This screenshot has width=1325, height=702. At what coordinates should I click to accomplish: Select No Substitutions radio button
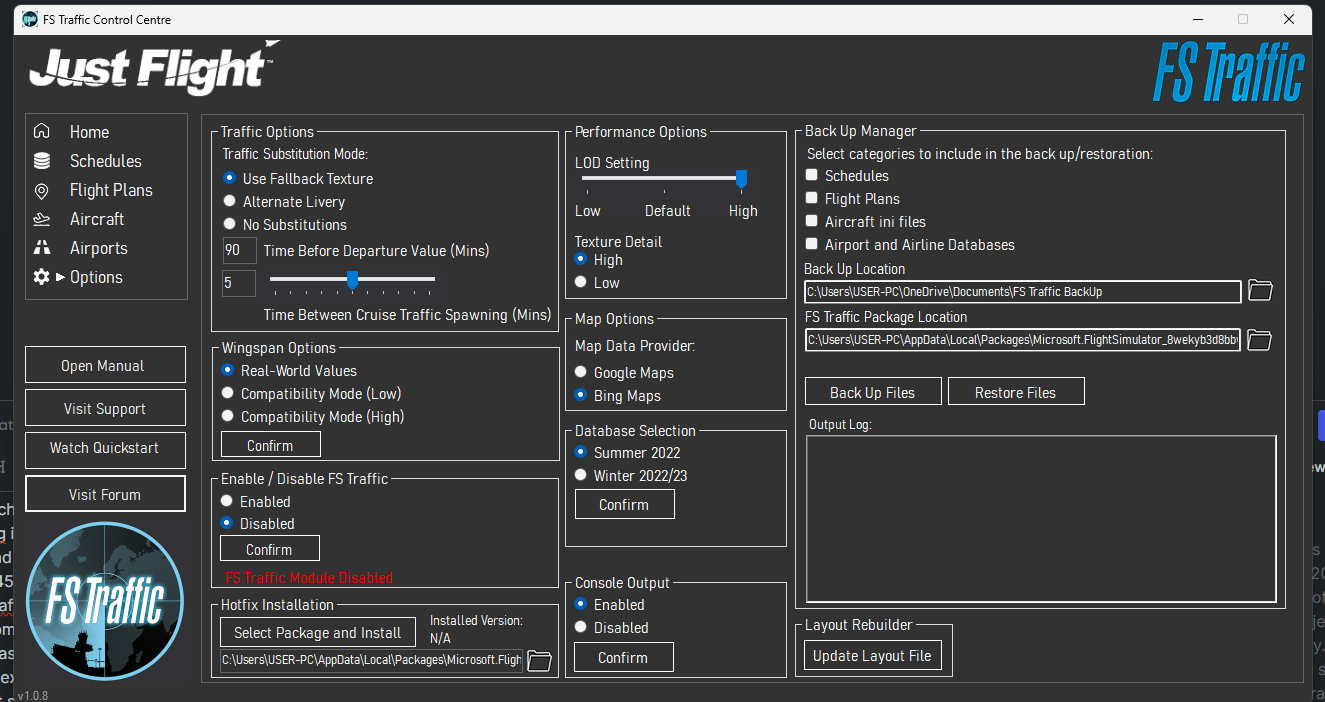tap(229, 224)
